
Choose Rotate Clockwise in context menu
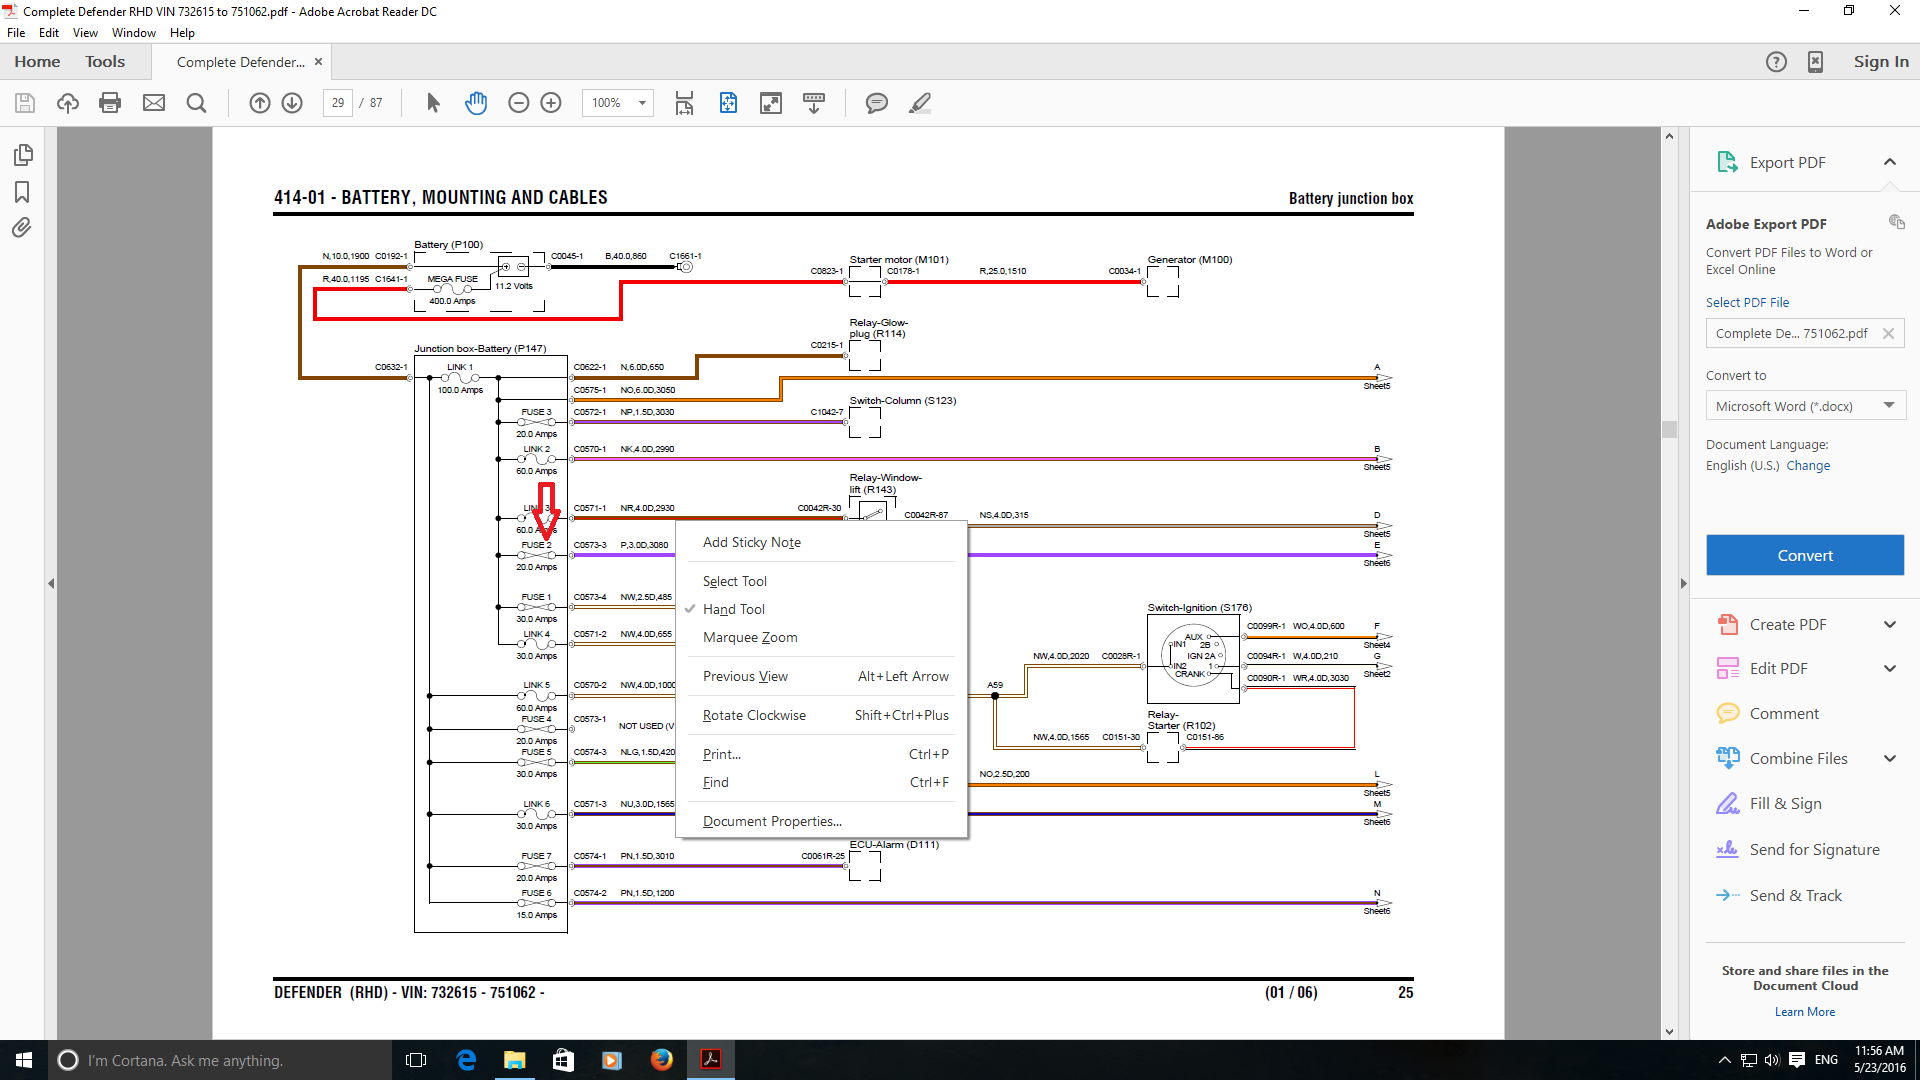click(x=821, y=715)
